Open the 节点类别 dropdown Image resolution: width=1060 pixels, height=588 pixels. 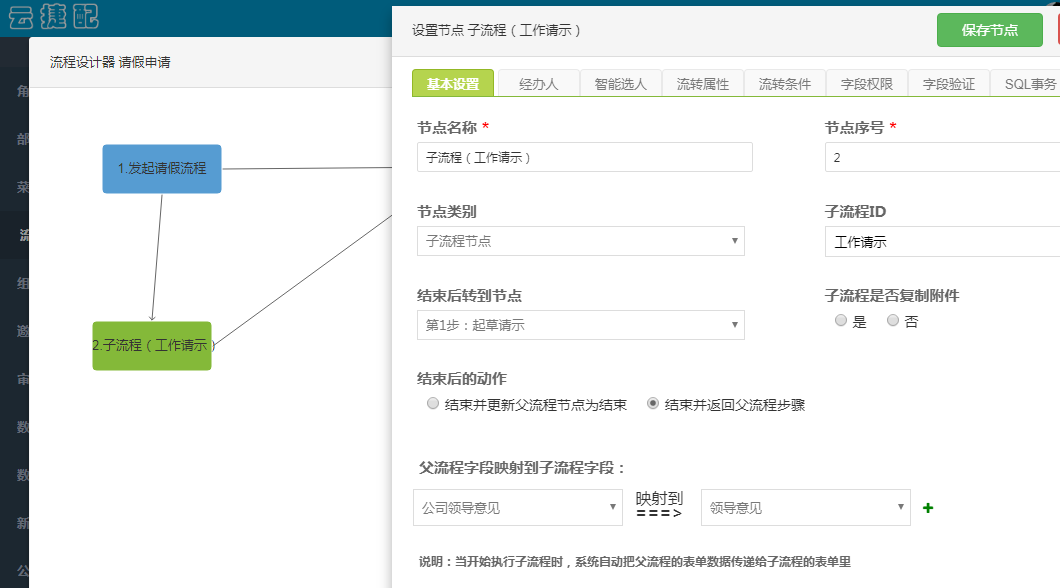pos(580,241)
